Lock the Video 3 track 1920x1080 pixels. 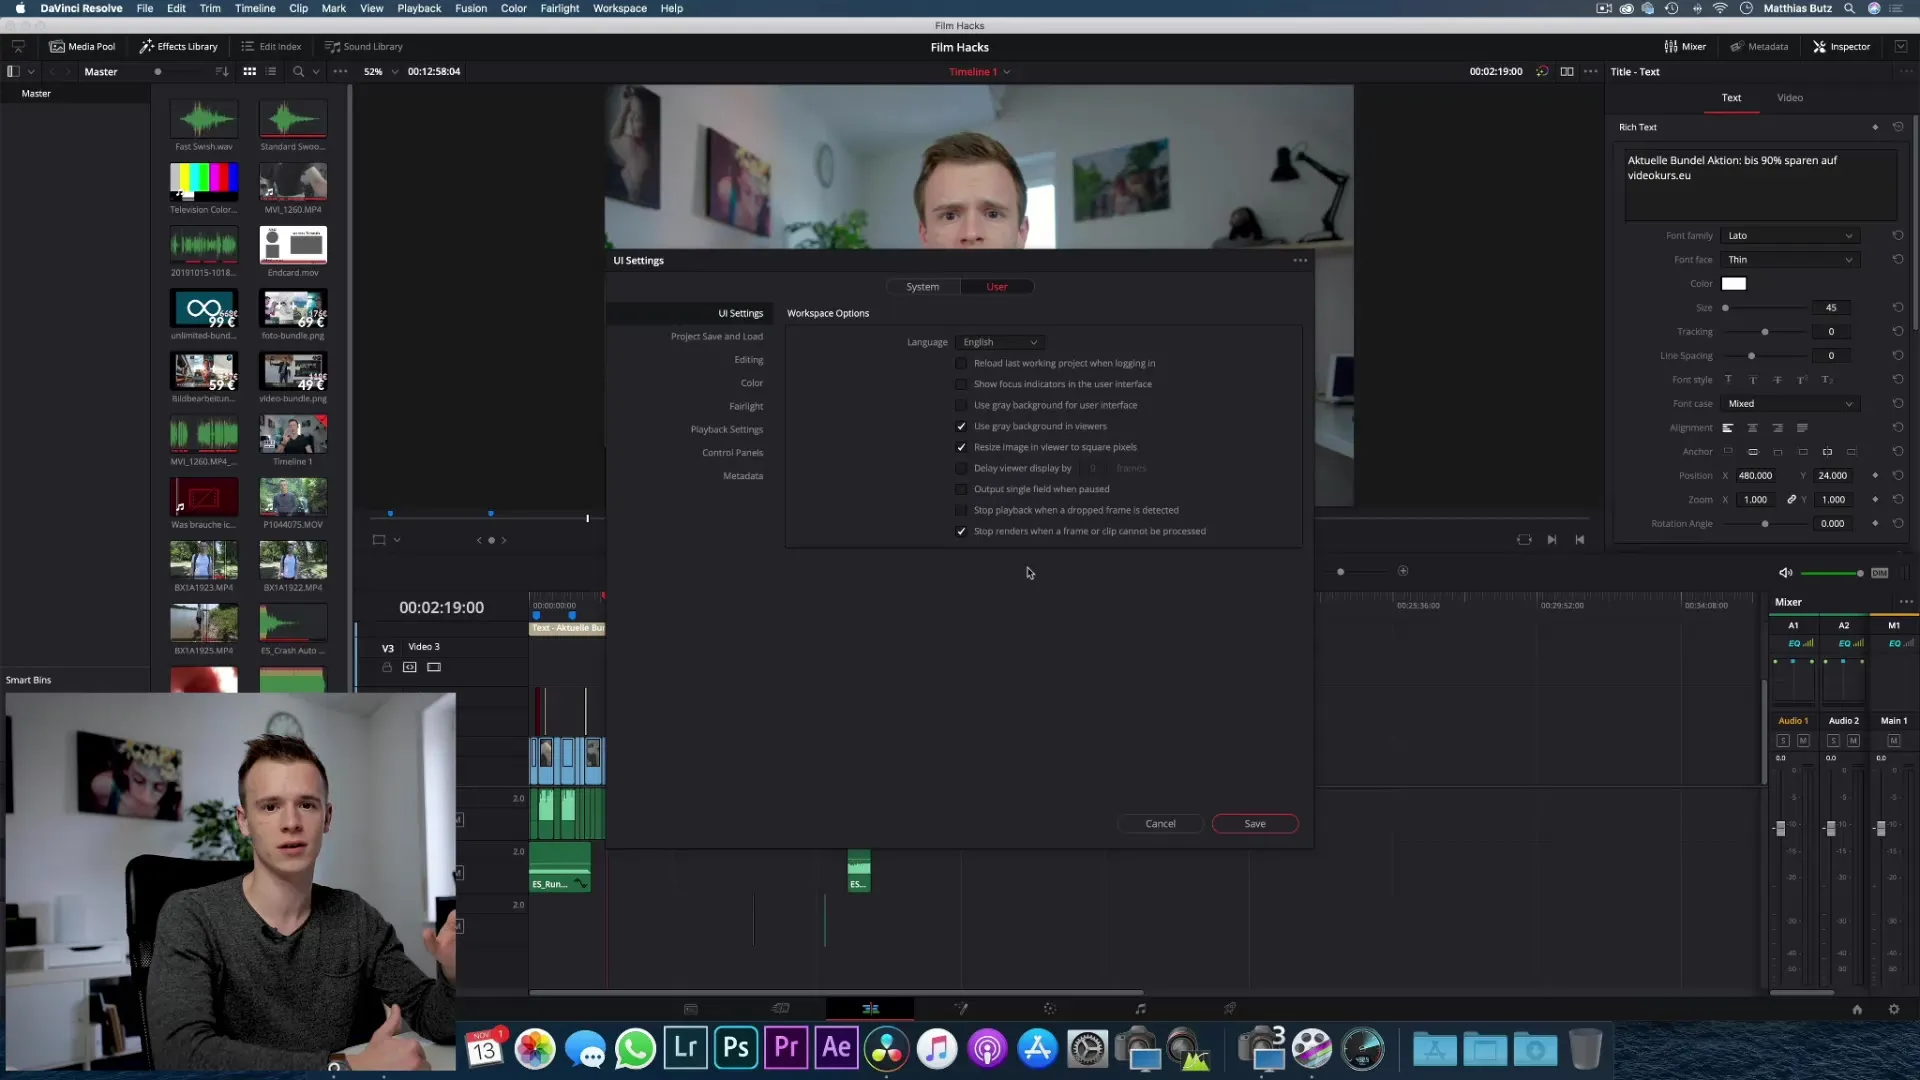(387, 667)
